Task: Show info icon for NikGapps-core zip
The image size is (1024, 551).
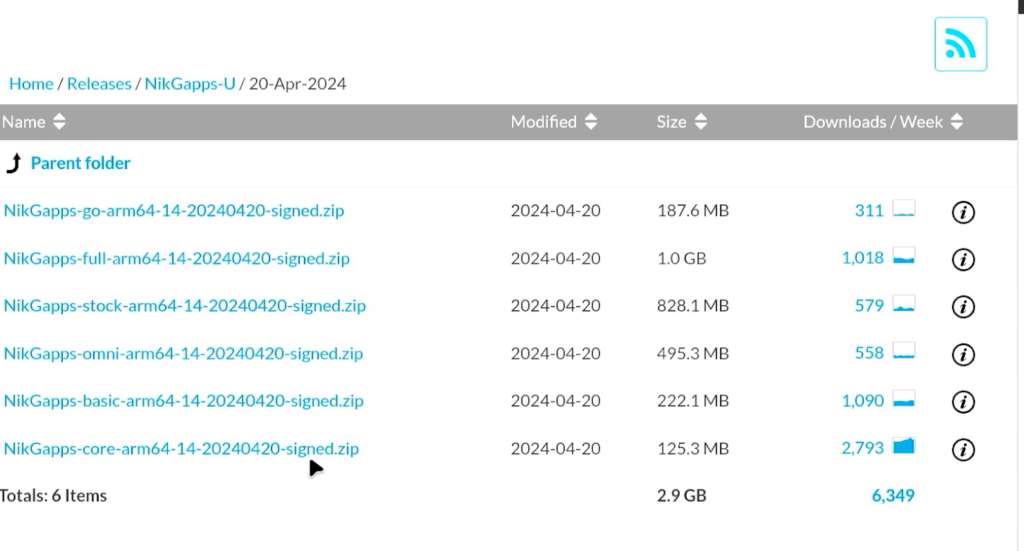Action: [962, 449]
